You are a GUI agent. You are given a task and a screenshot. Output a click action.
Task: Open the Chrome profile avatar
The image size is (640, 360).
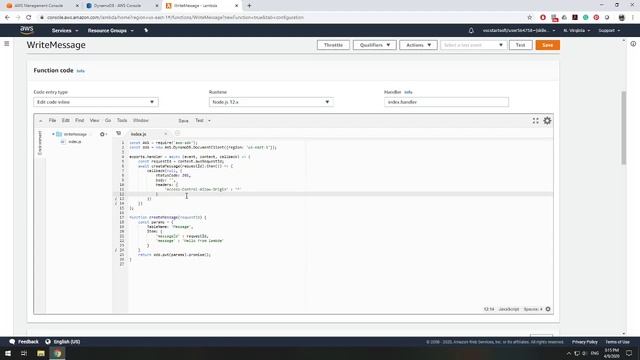(x=621, y=18)
